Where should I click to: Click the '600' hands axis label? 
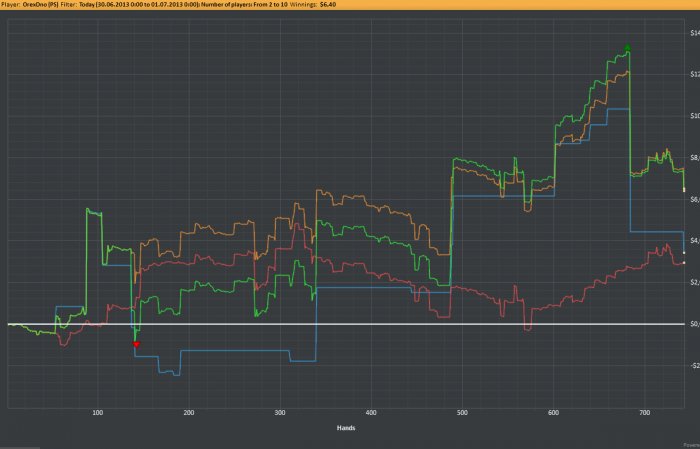553,413
